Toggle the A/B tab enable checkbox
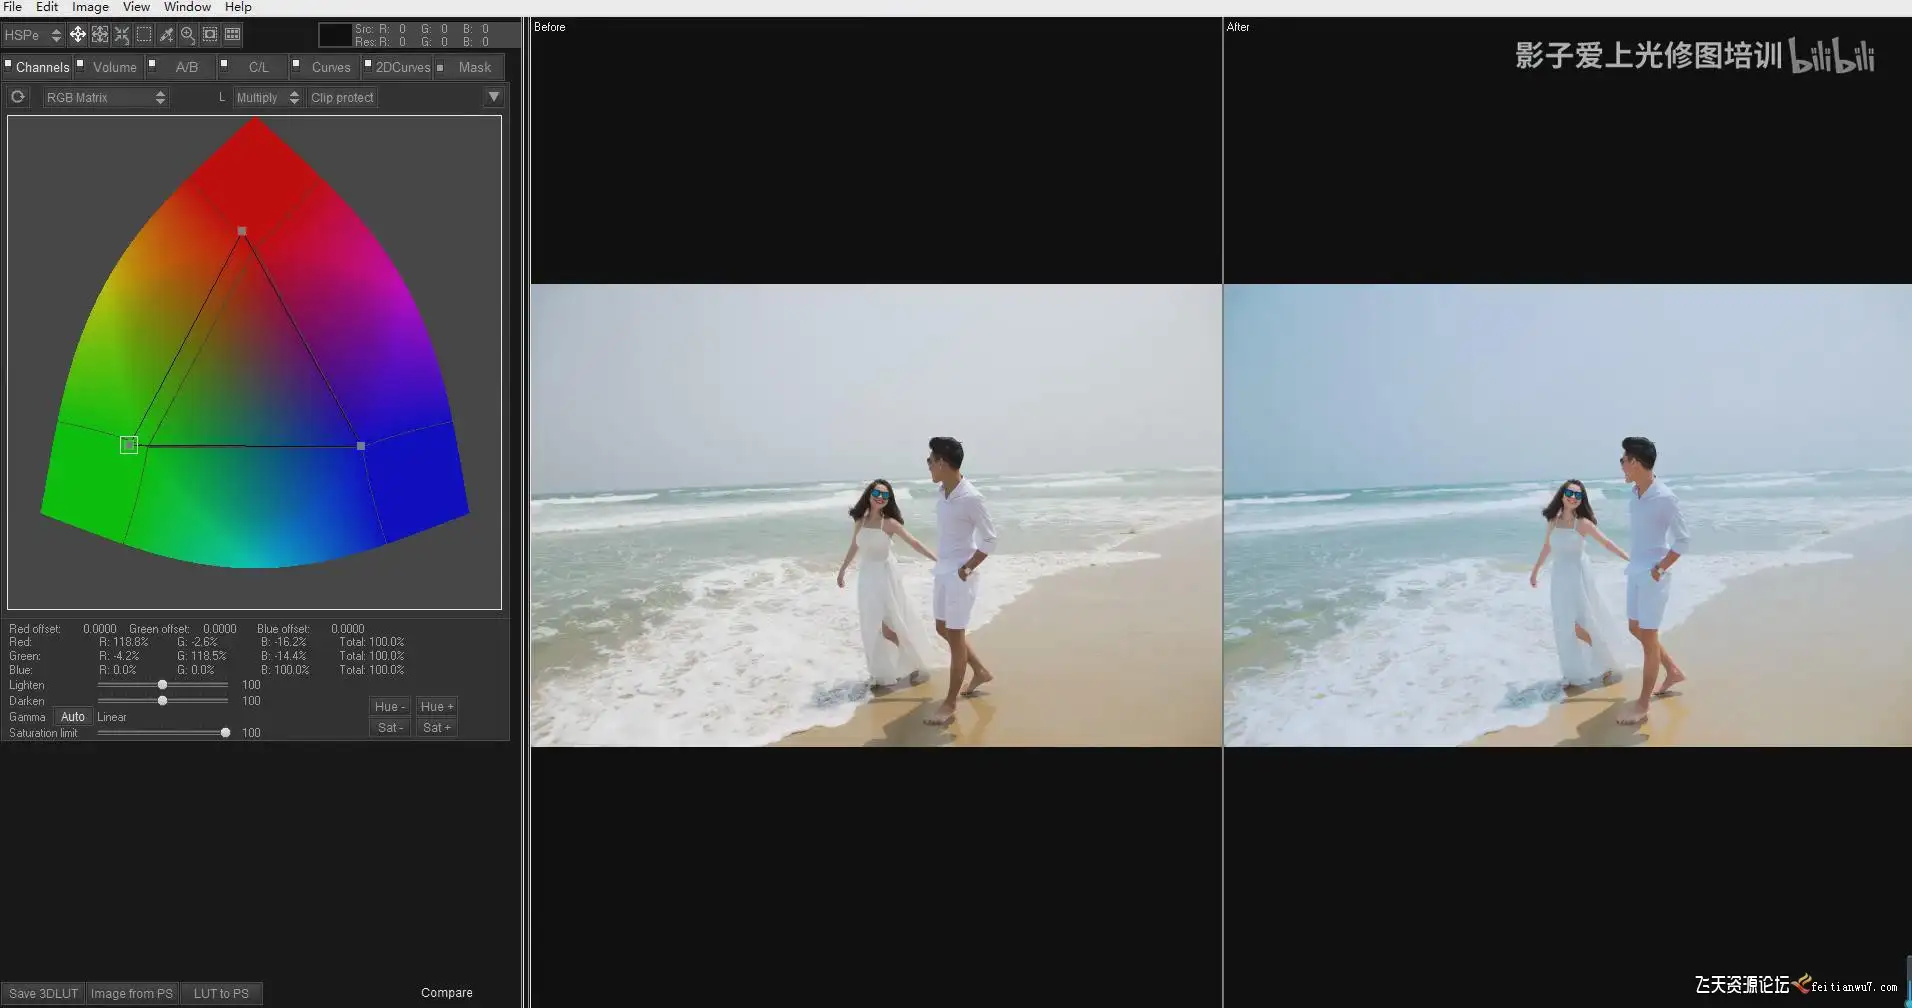 coord(152,63)
